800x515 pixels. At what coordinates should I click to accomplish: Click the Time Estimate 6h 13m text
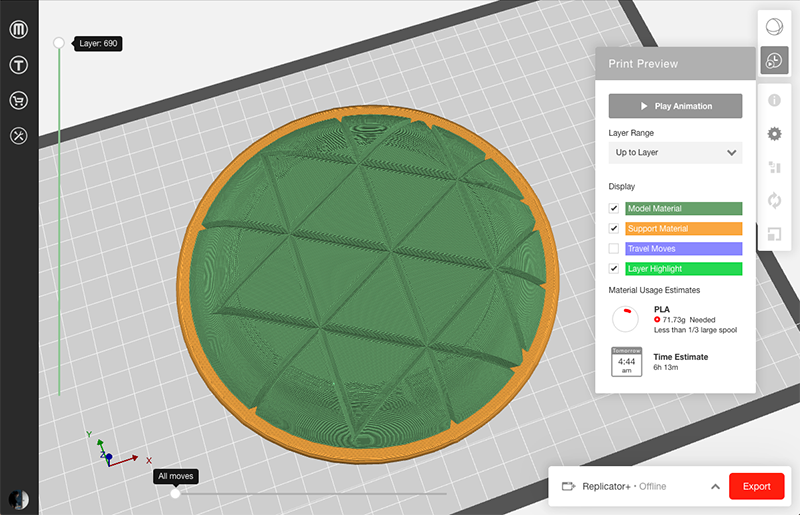681,362
